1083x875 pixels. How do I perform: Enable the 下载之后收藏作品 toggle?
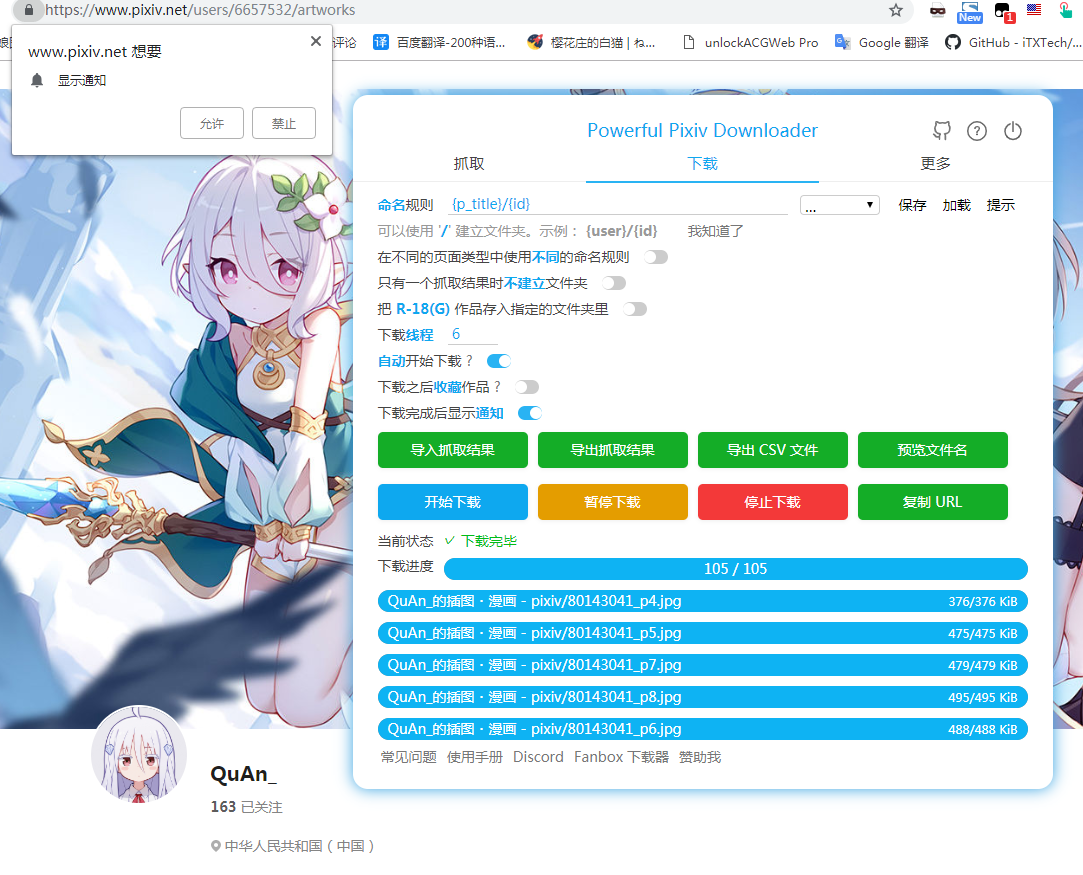[527, 386]
